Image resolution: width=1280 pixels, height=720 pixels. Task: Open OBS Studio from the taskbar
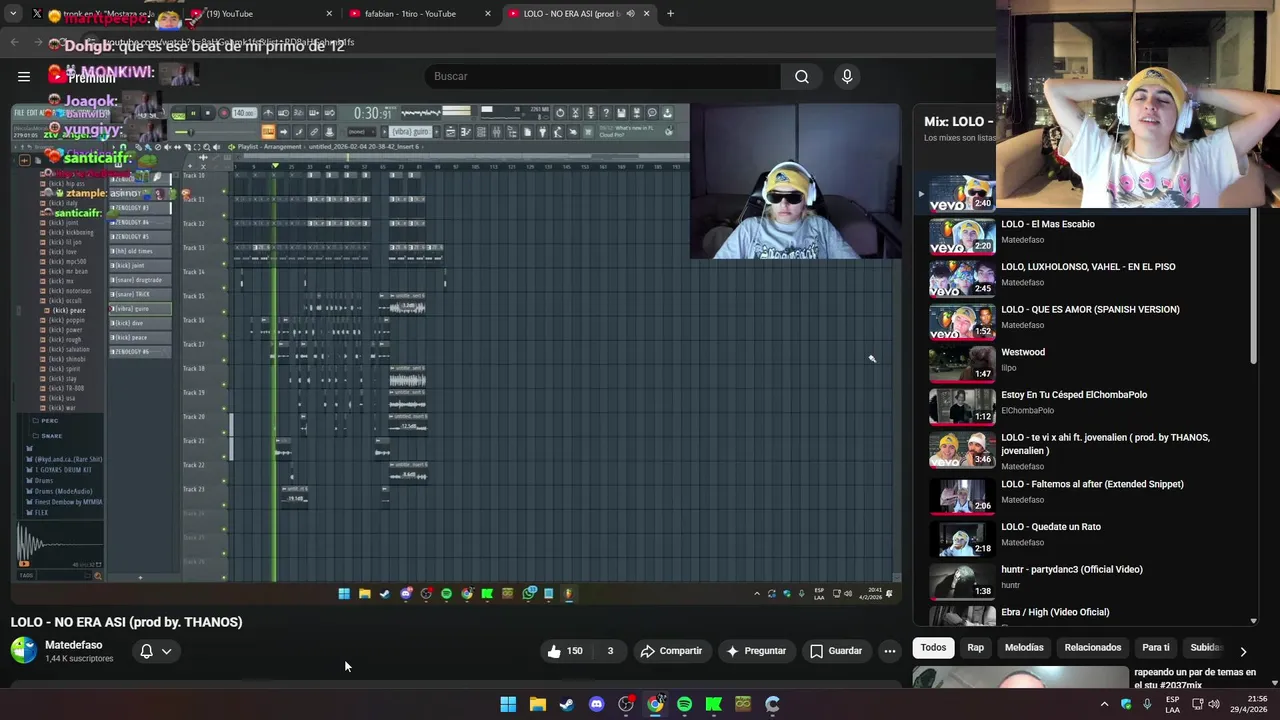(626, 704)
